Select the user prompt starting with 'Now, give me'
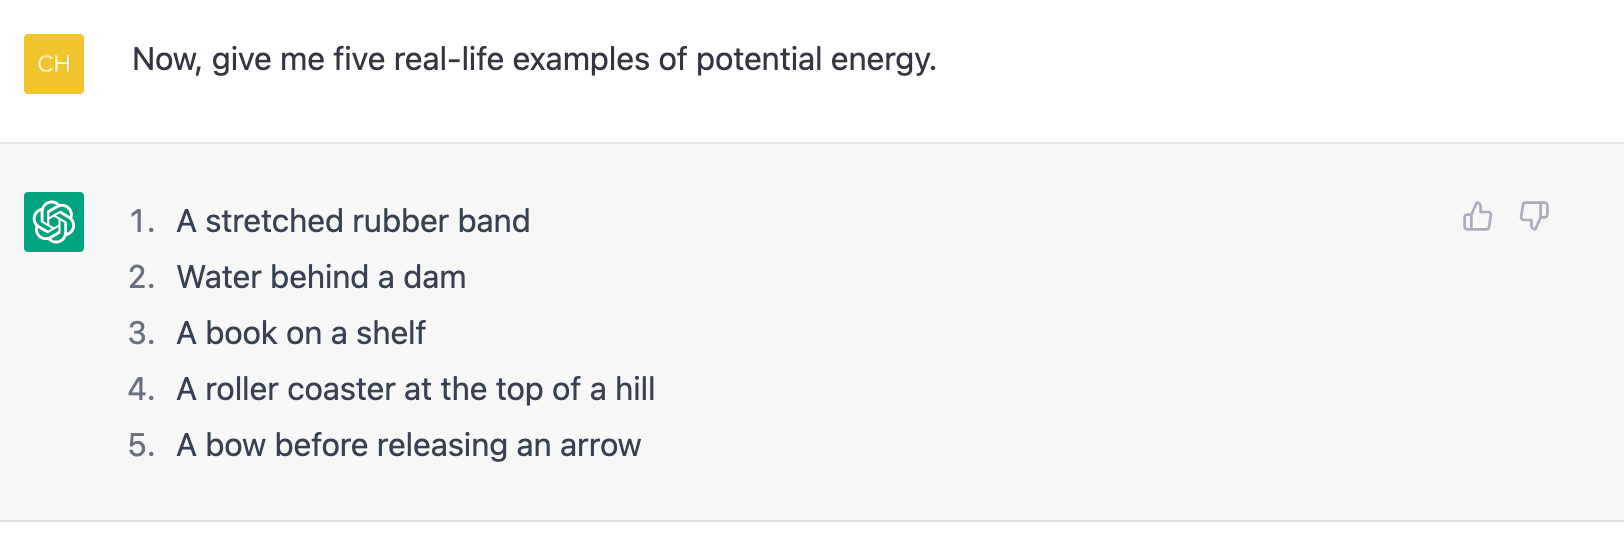This screenshot has width=1624, height=536. click(x=534, y=60)
